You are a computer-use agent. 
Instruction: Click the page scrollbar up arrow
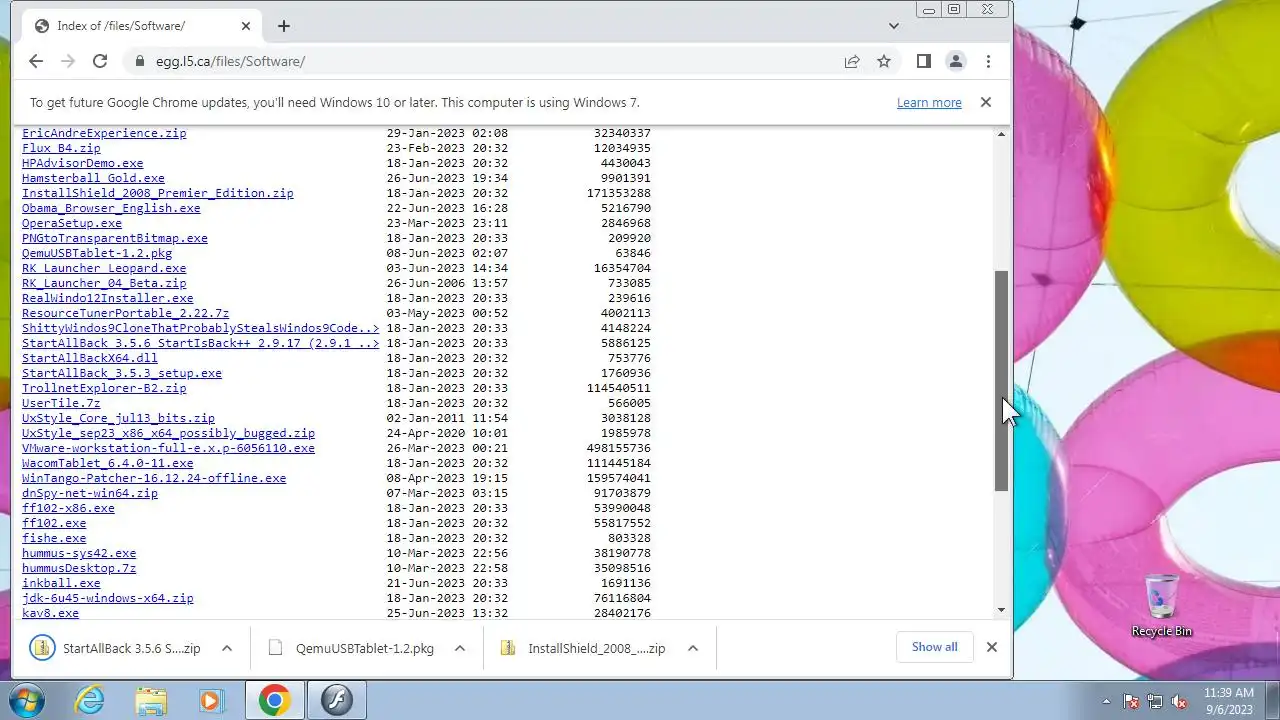(x=1002, y=134)
